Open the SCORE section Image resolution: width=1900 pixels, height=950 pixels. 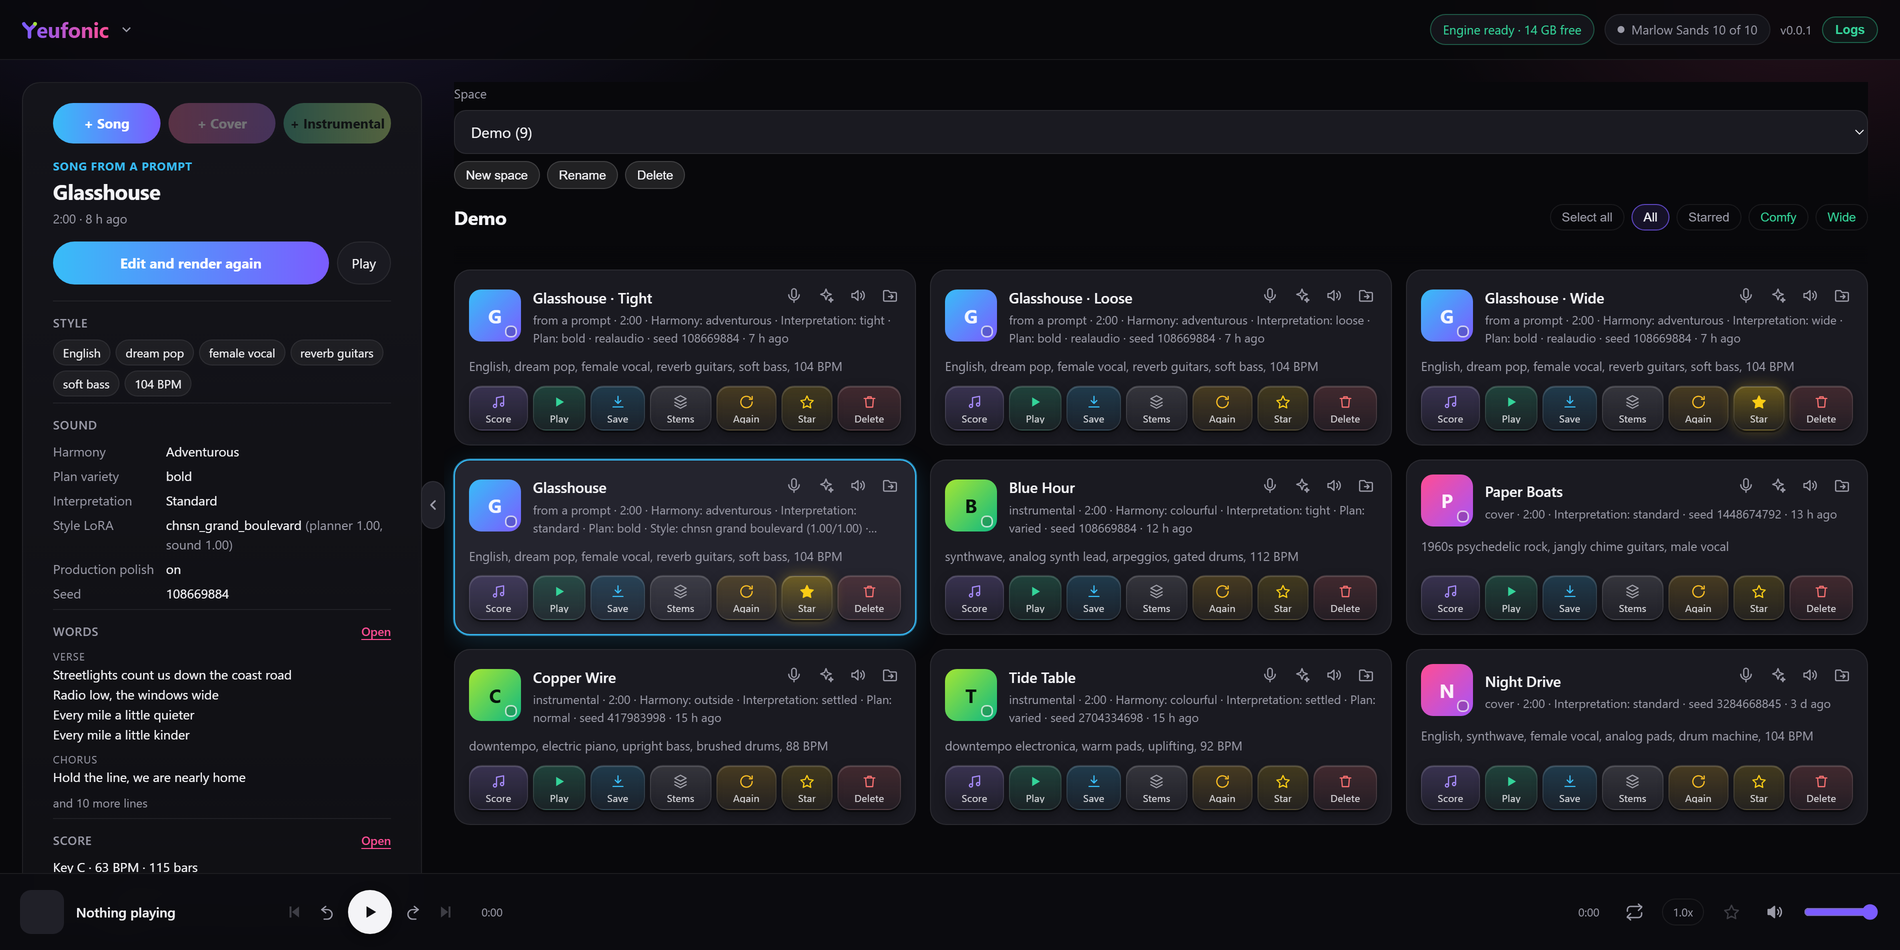click(x=376, y=841)
